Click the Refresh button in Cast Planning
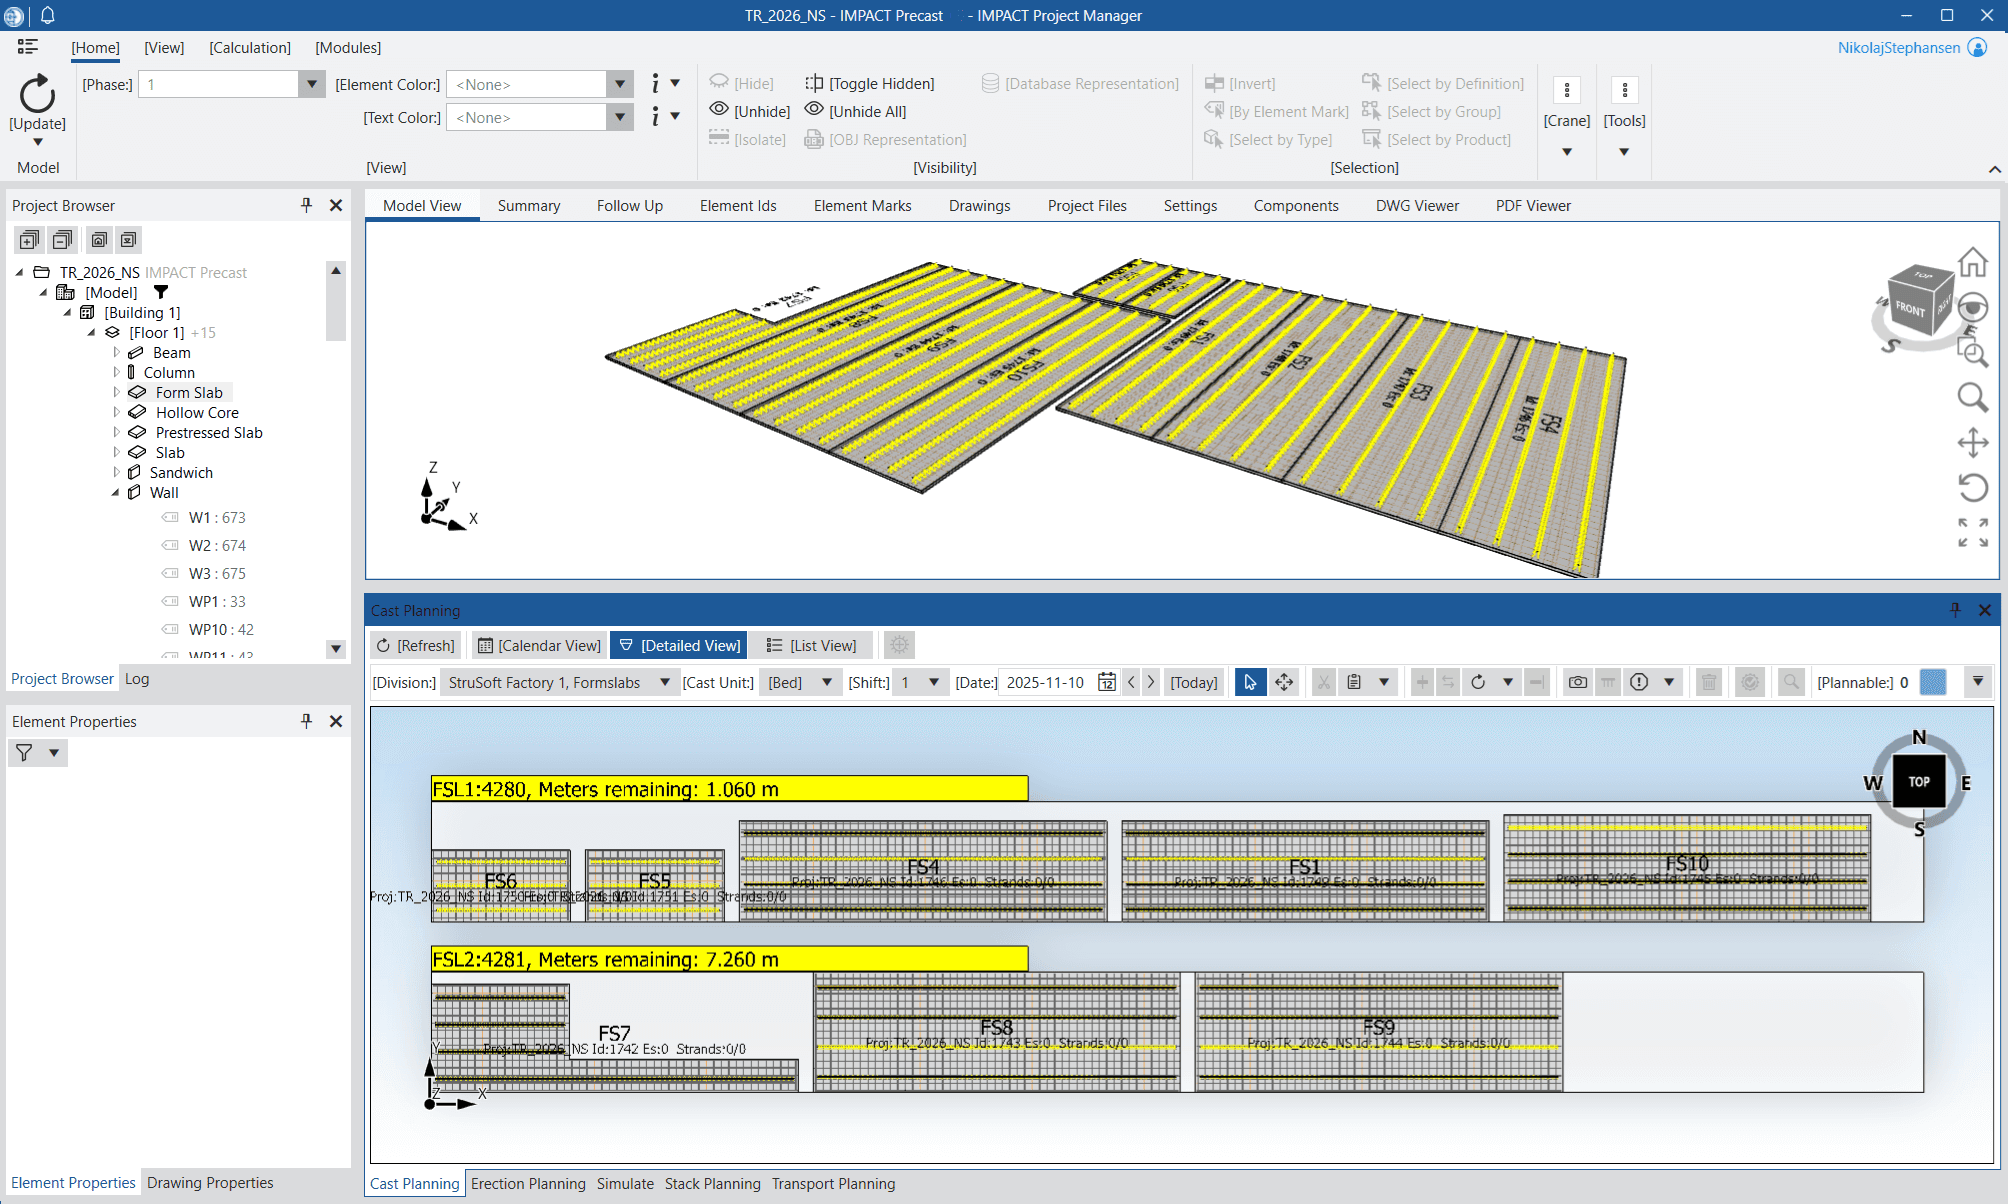This screenshot has width=2008, height=1204. pyautogui.click(x=415, y=645)
